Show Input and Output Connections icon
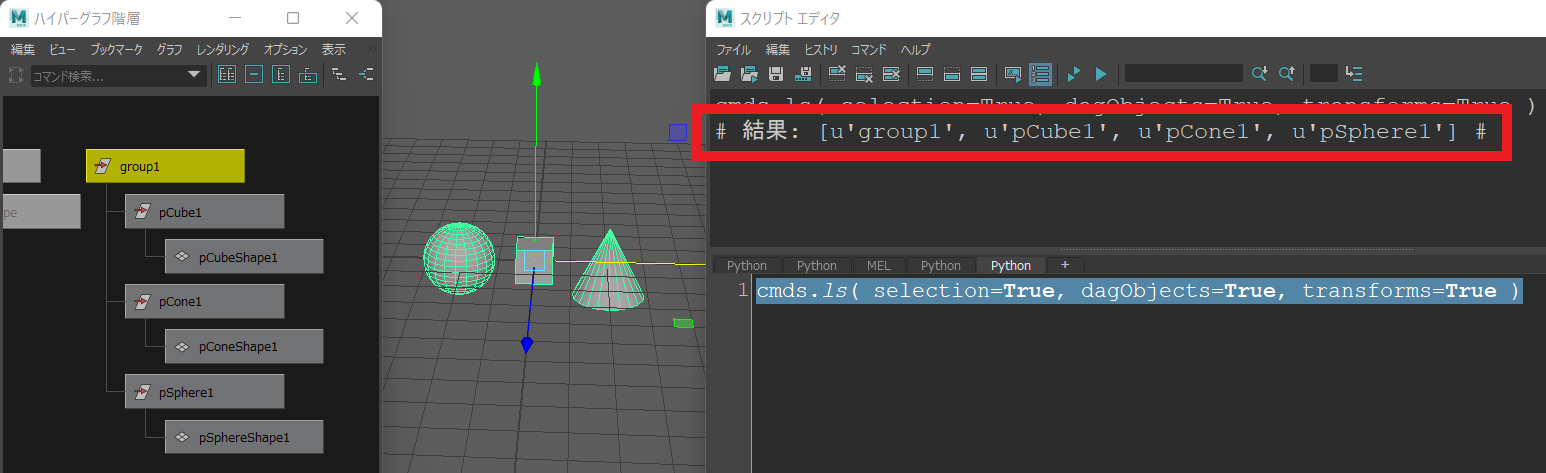Image resolution: width=1546 pixels, height=473 pixels. pos(367,74)
